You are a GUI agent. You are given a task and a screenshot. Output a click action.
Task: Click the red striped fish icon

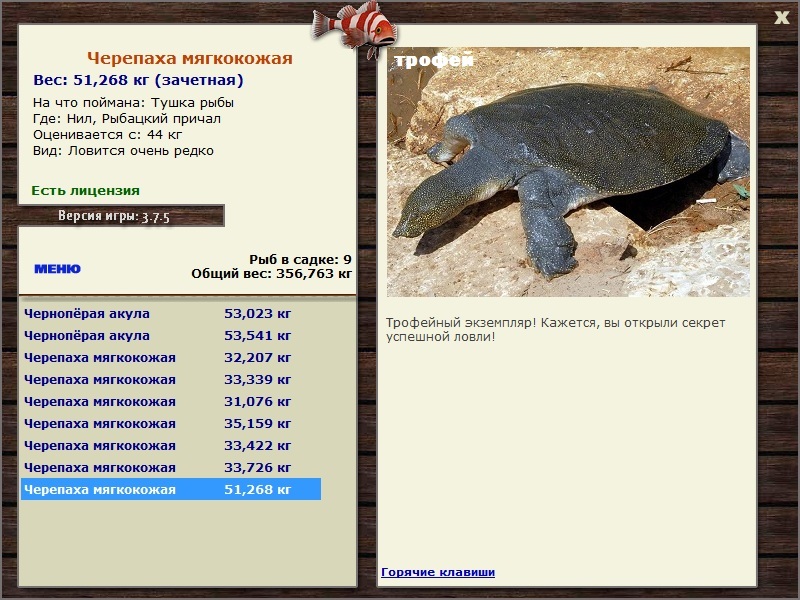coord(355,28)
